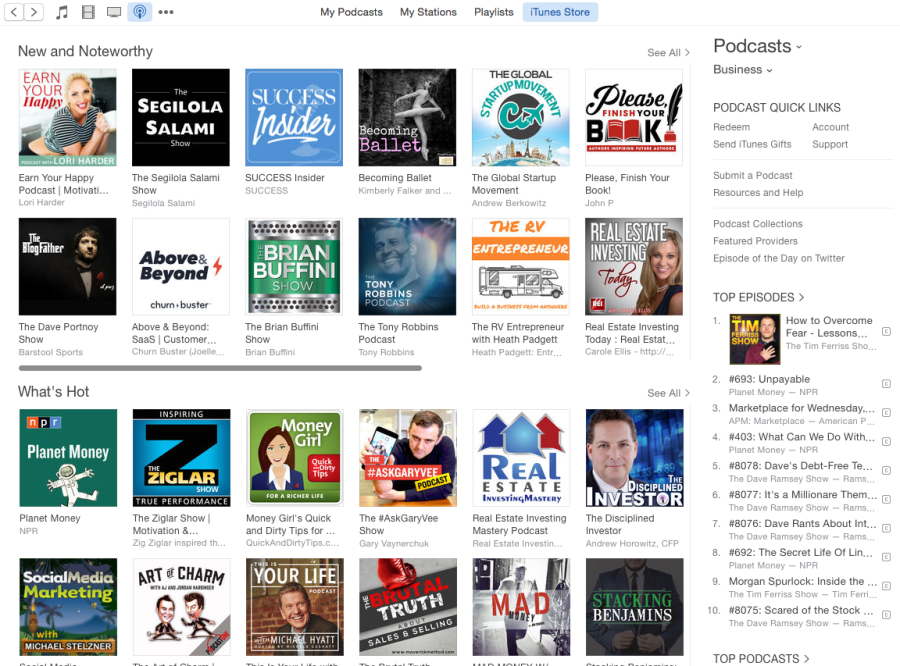
Task: Open The Segilola Salami Show artwork
Action: tap(181, 118)
